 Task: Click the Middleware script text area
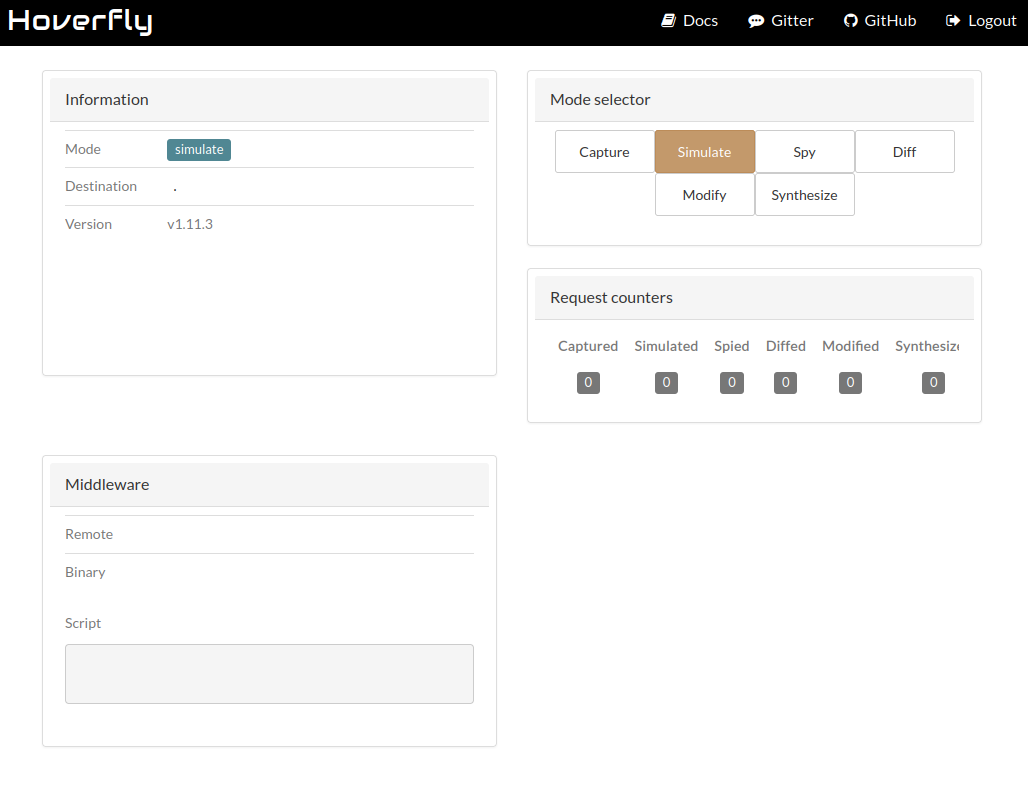click(269, 674)
